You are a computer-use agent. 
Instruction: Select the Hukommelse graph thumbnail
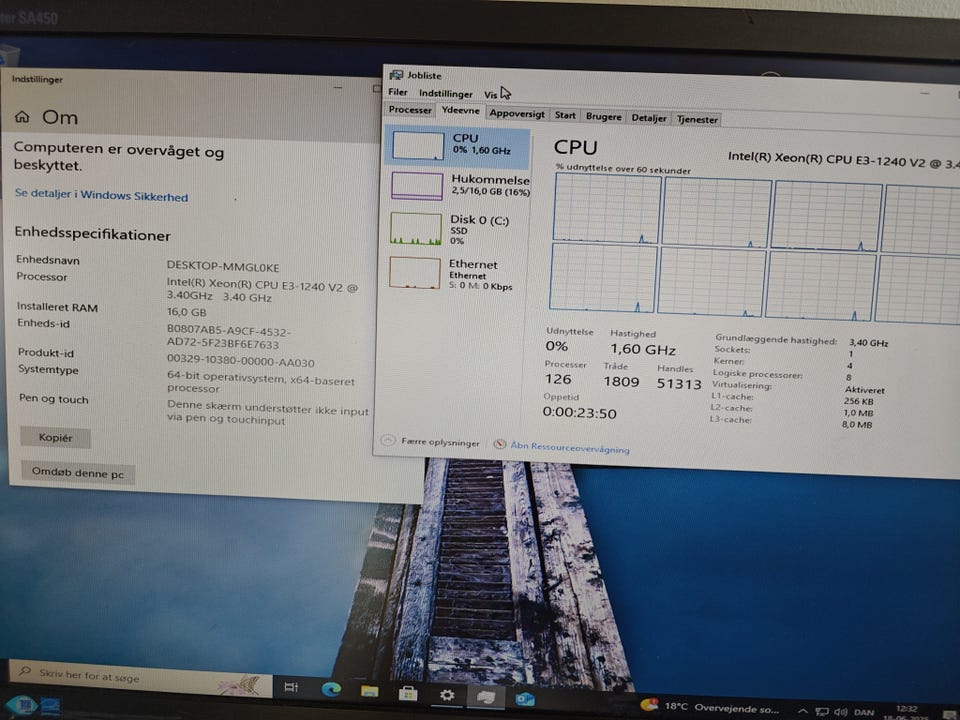point(416,186)
